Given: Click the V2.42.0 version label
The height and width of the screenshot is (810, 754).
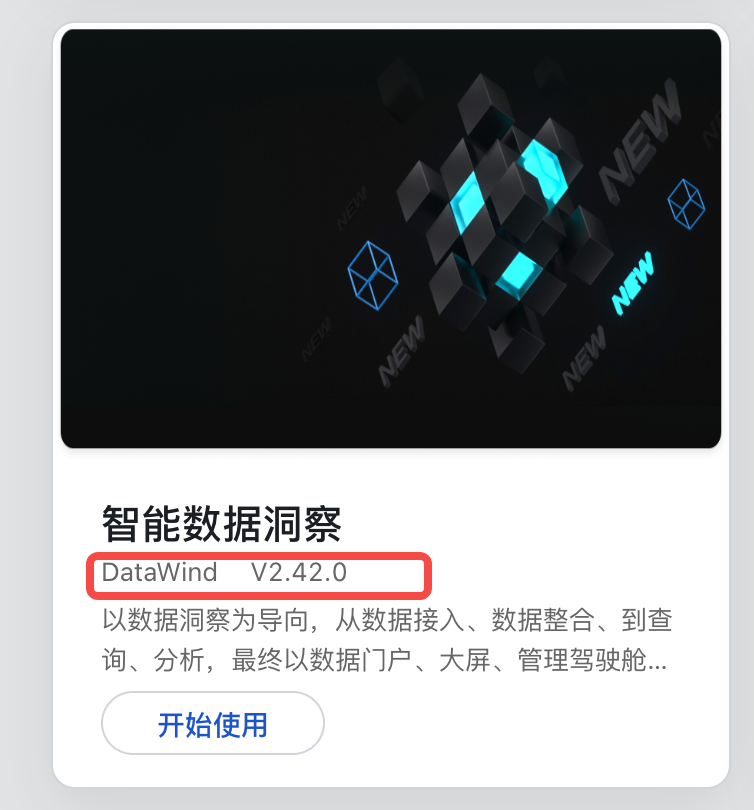Looking at the screenshot, I should click(x=299, y=572).
